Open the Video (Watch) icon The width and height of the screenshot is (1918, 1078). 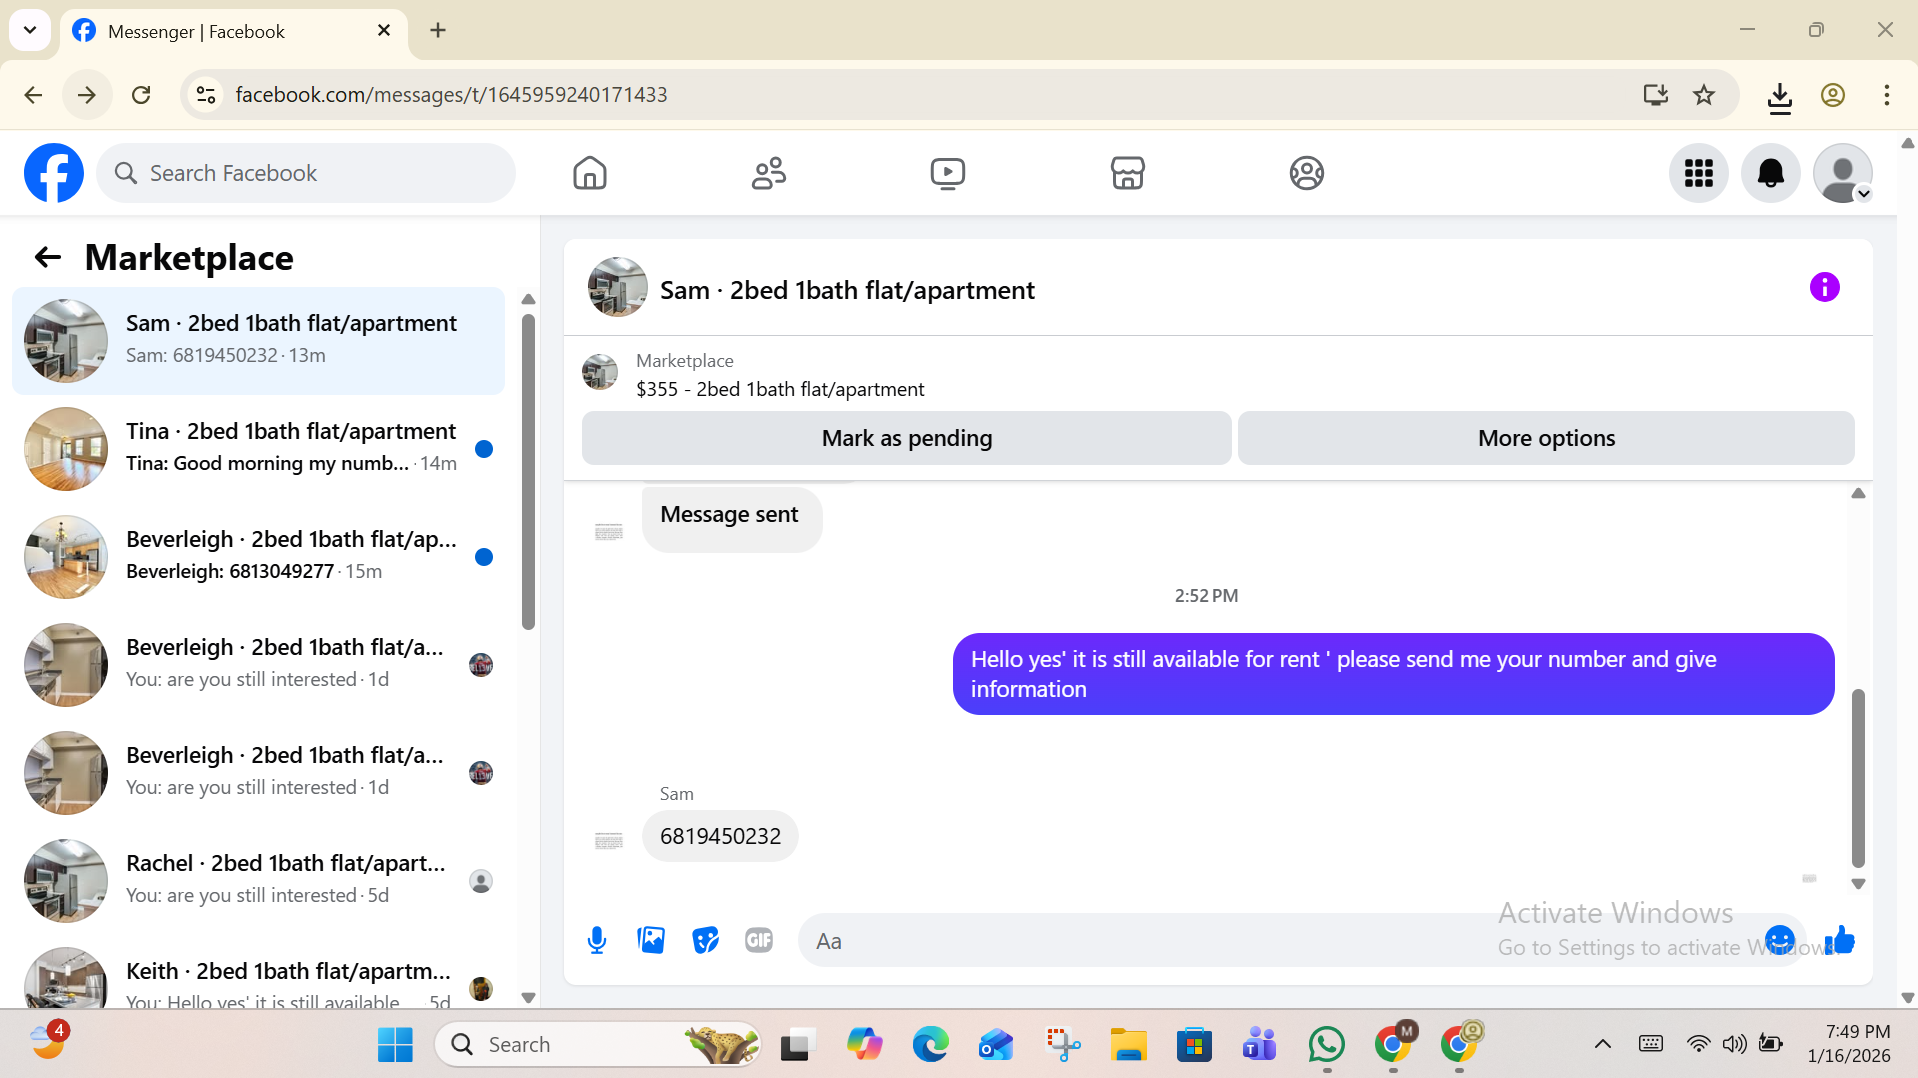(948, 173)
